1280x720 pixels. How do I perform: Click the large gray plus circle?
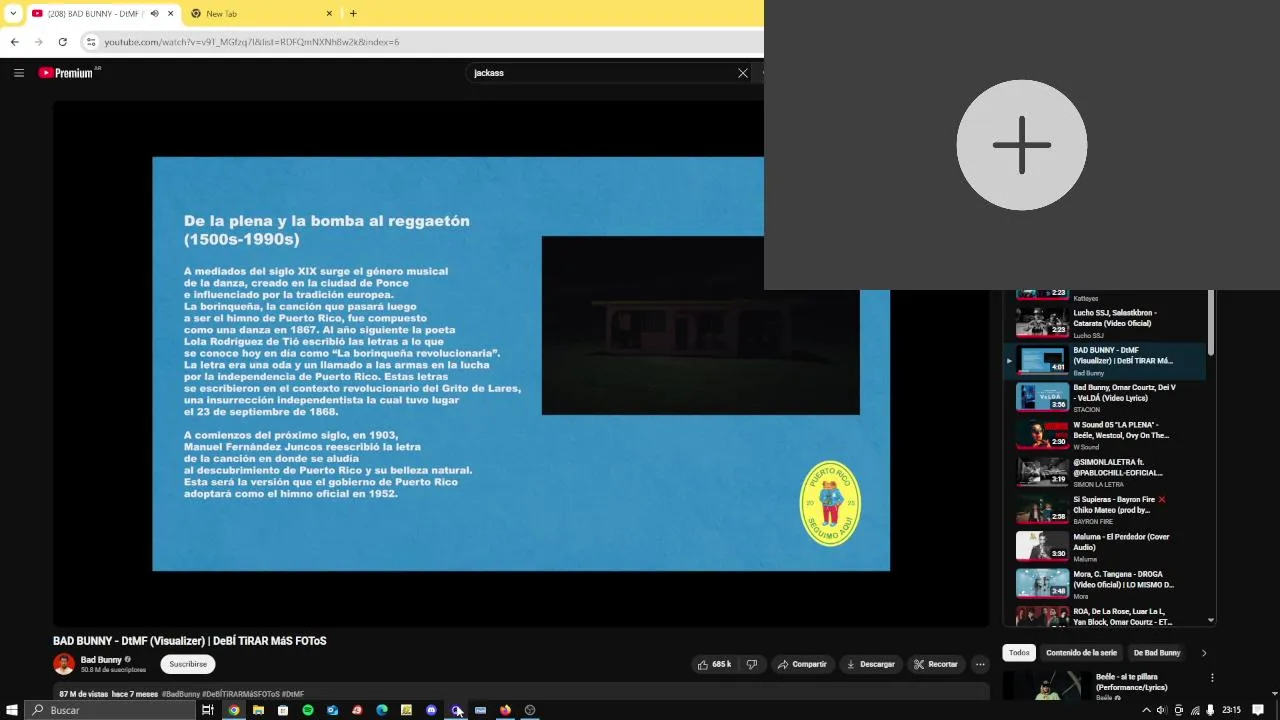point(1021,145)
